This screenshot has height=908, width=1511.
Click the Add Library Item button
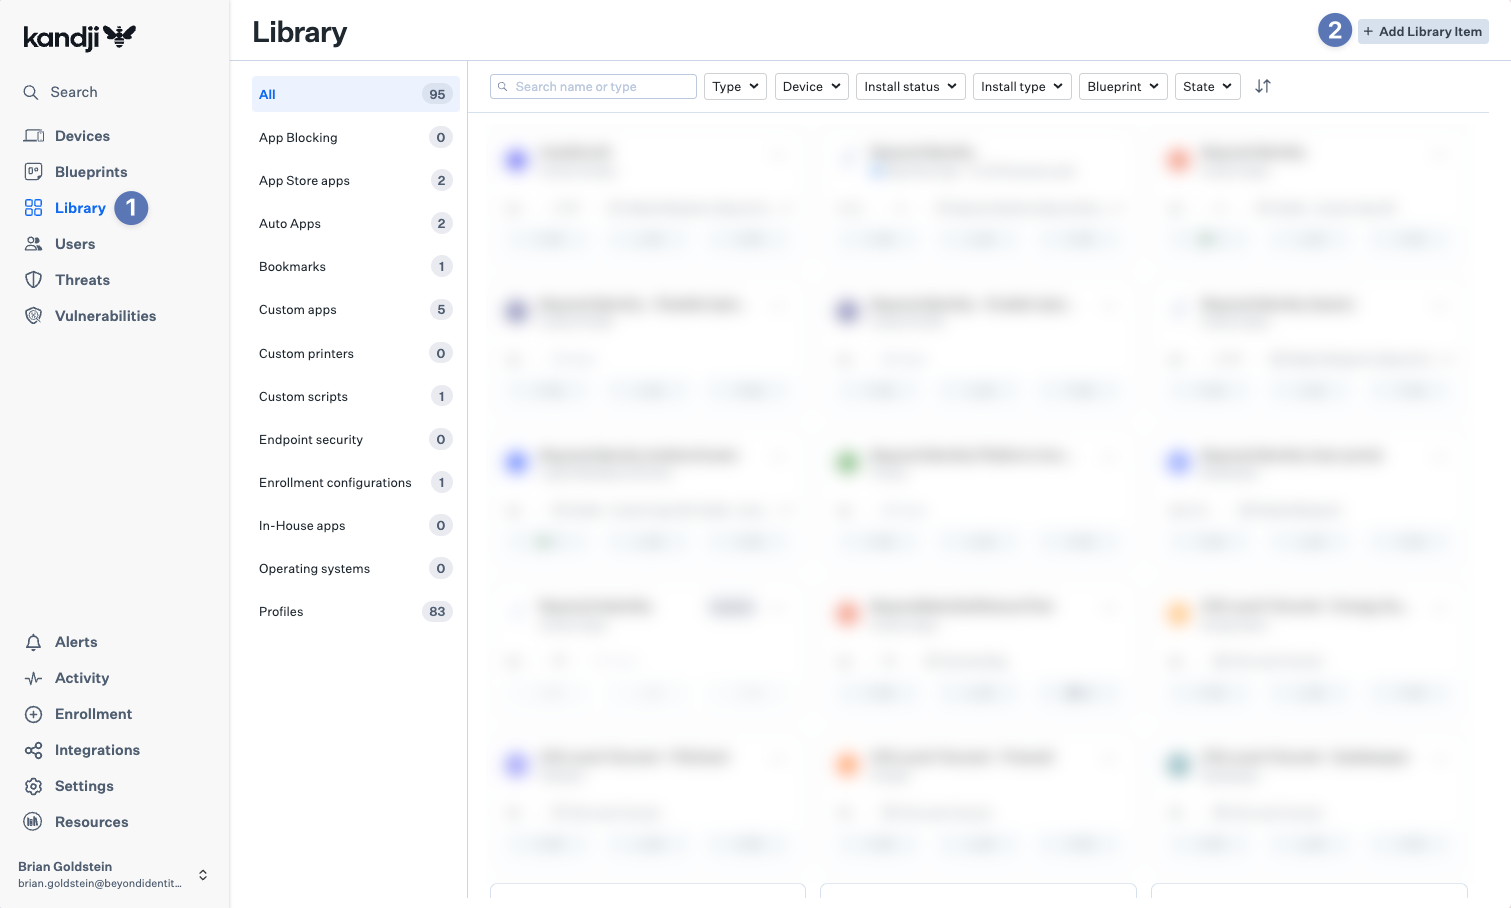(x=1422, y=32)
